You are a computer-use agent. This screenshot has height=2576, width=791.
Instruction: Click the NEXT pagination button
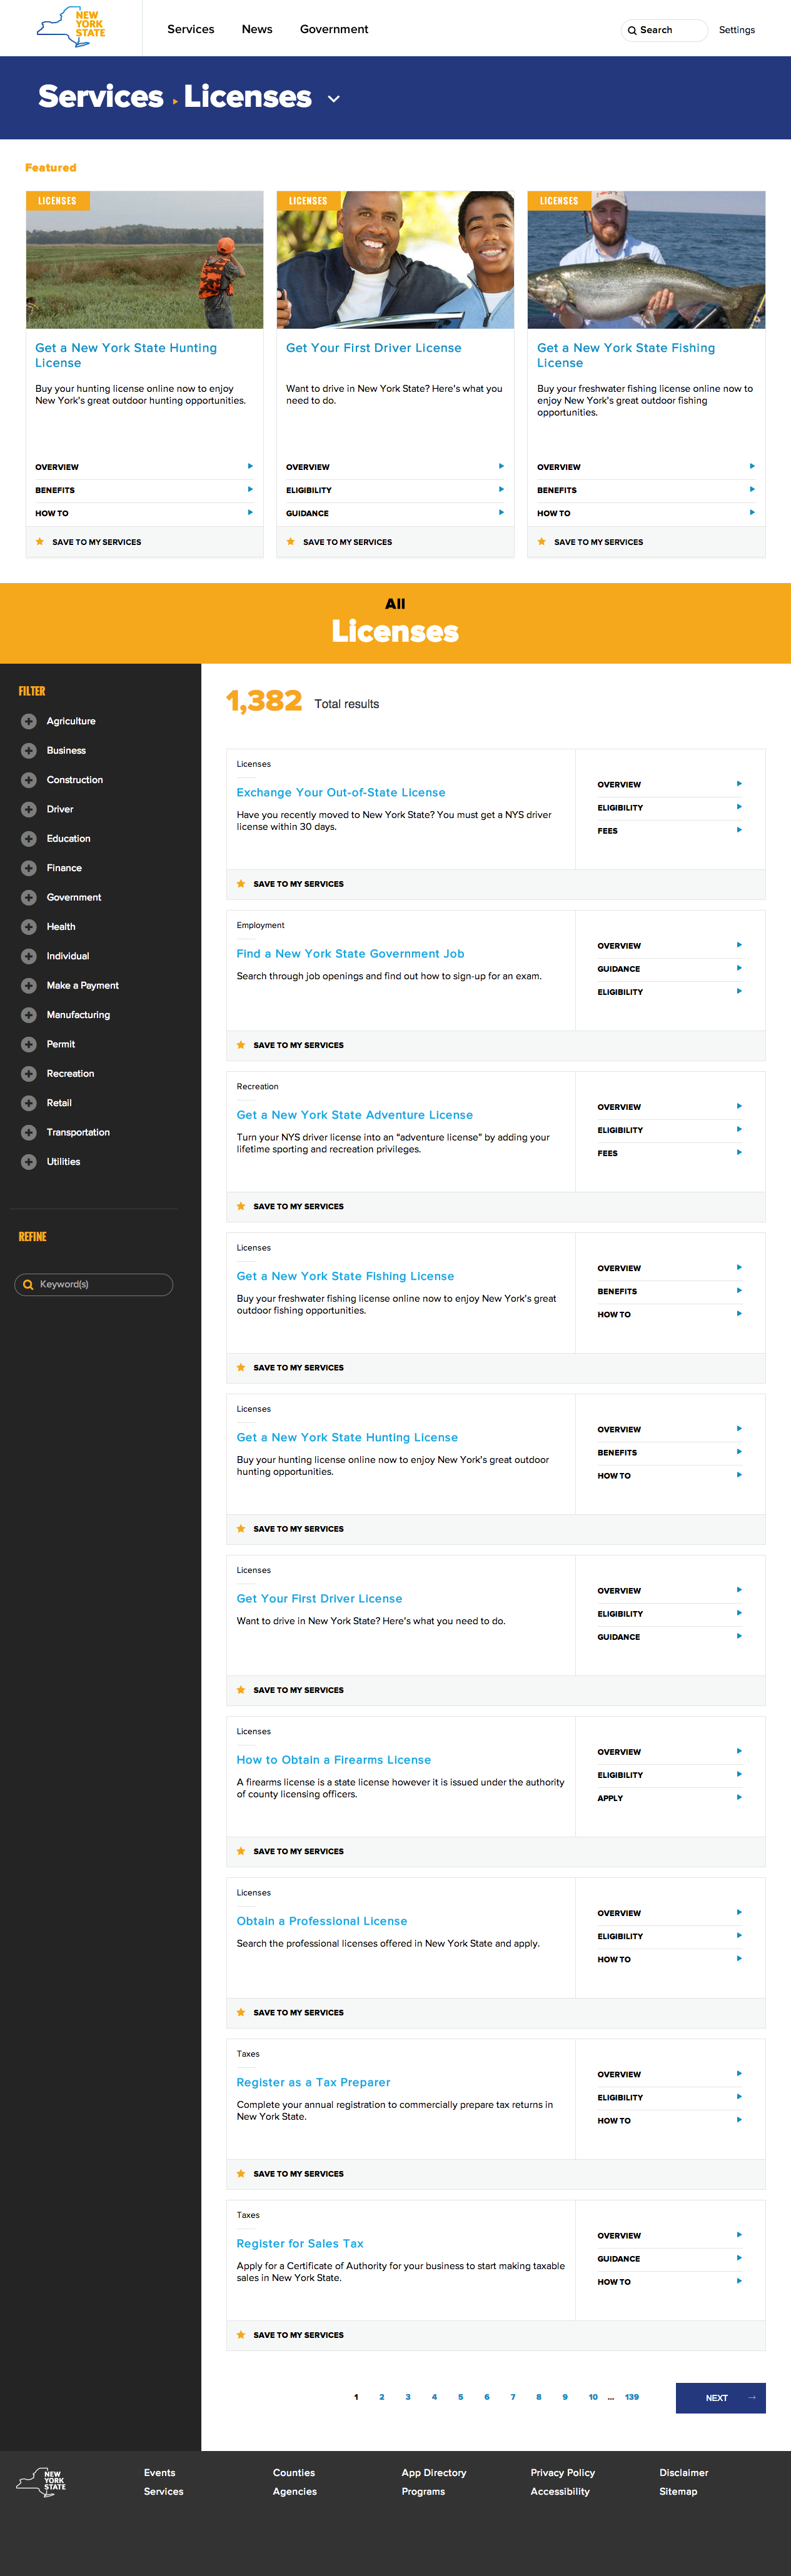[720, 2398]
